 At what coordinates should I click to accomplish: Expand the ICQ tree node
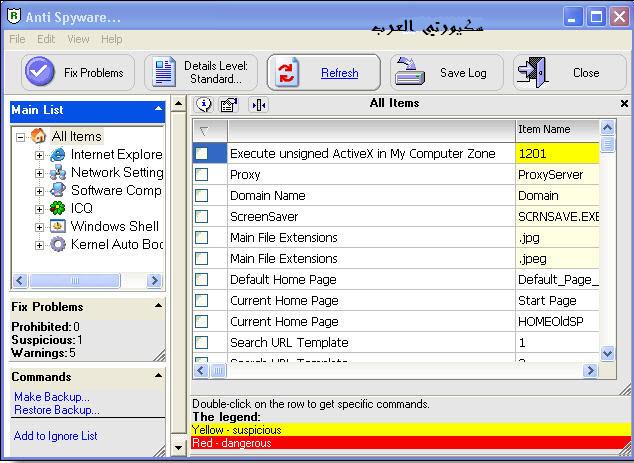point(39,209)
